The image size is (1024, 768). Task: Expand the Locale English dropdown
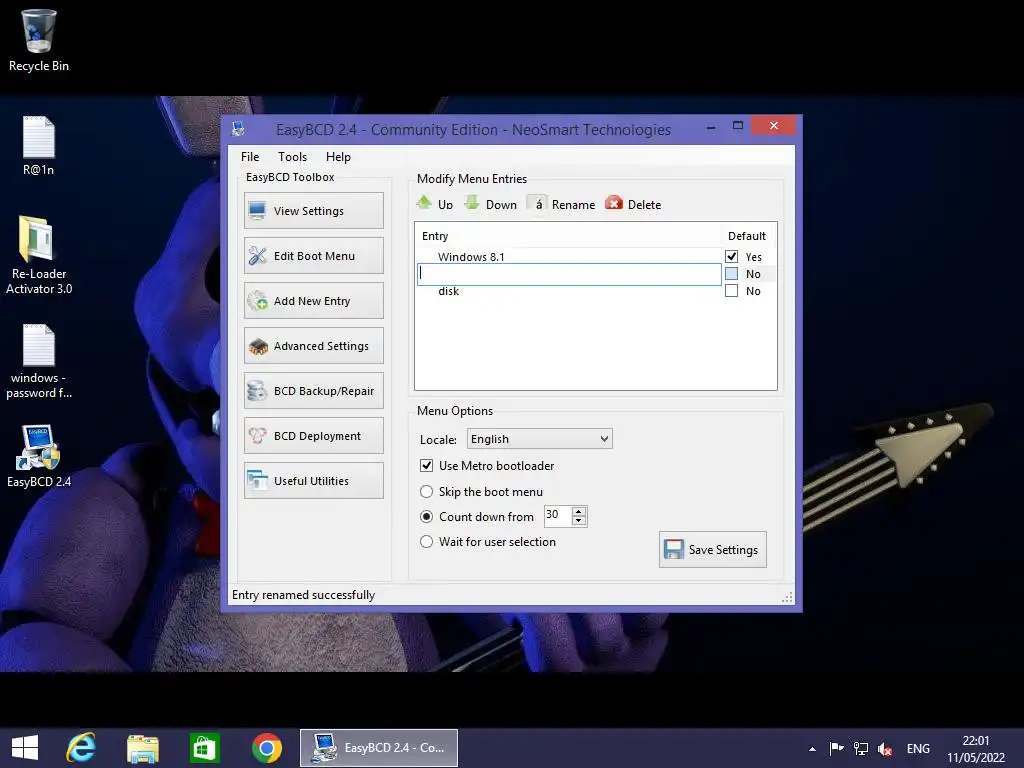coord(539,439)
